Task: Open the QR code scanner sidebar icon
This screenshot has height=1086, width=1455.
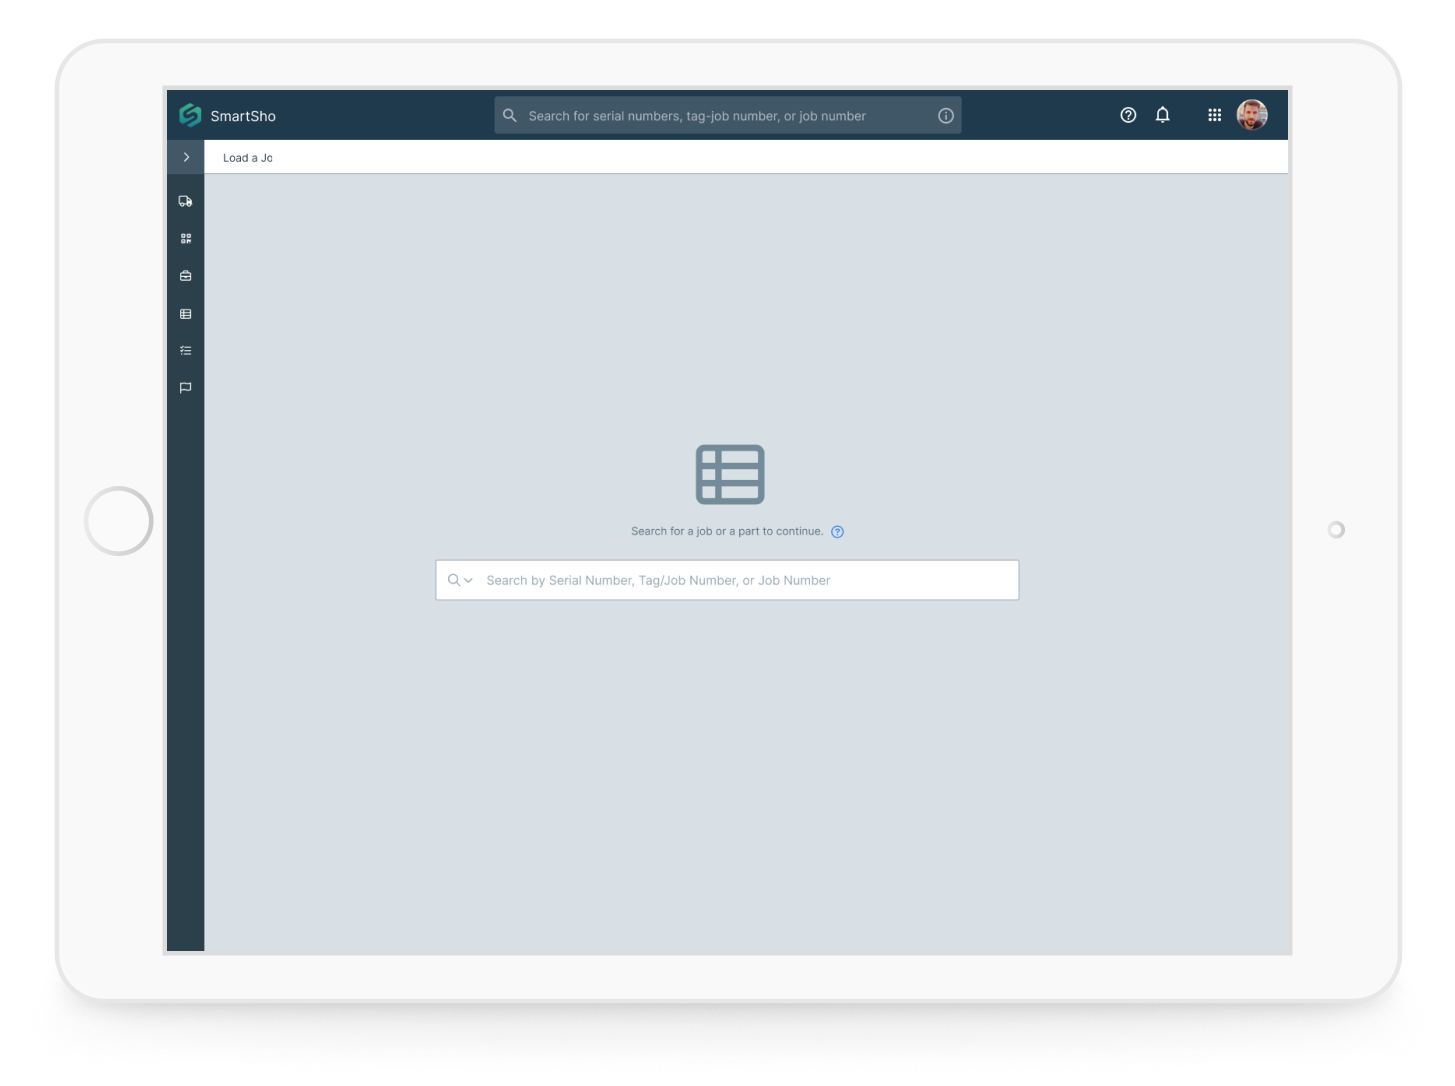Action: coord(186,239)
